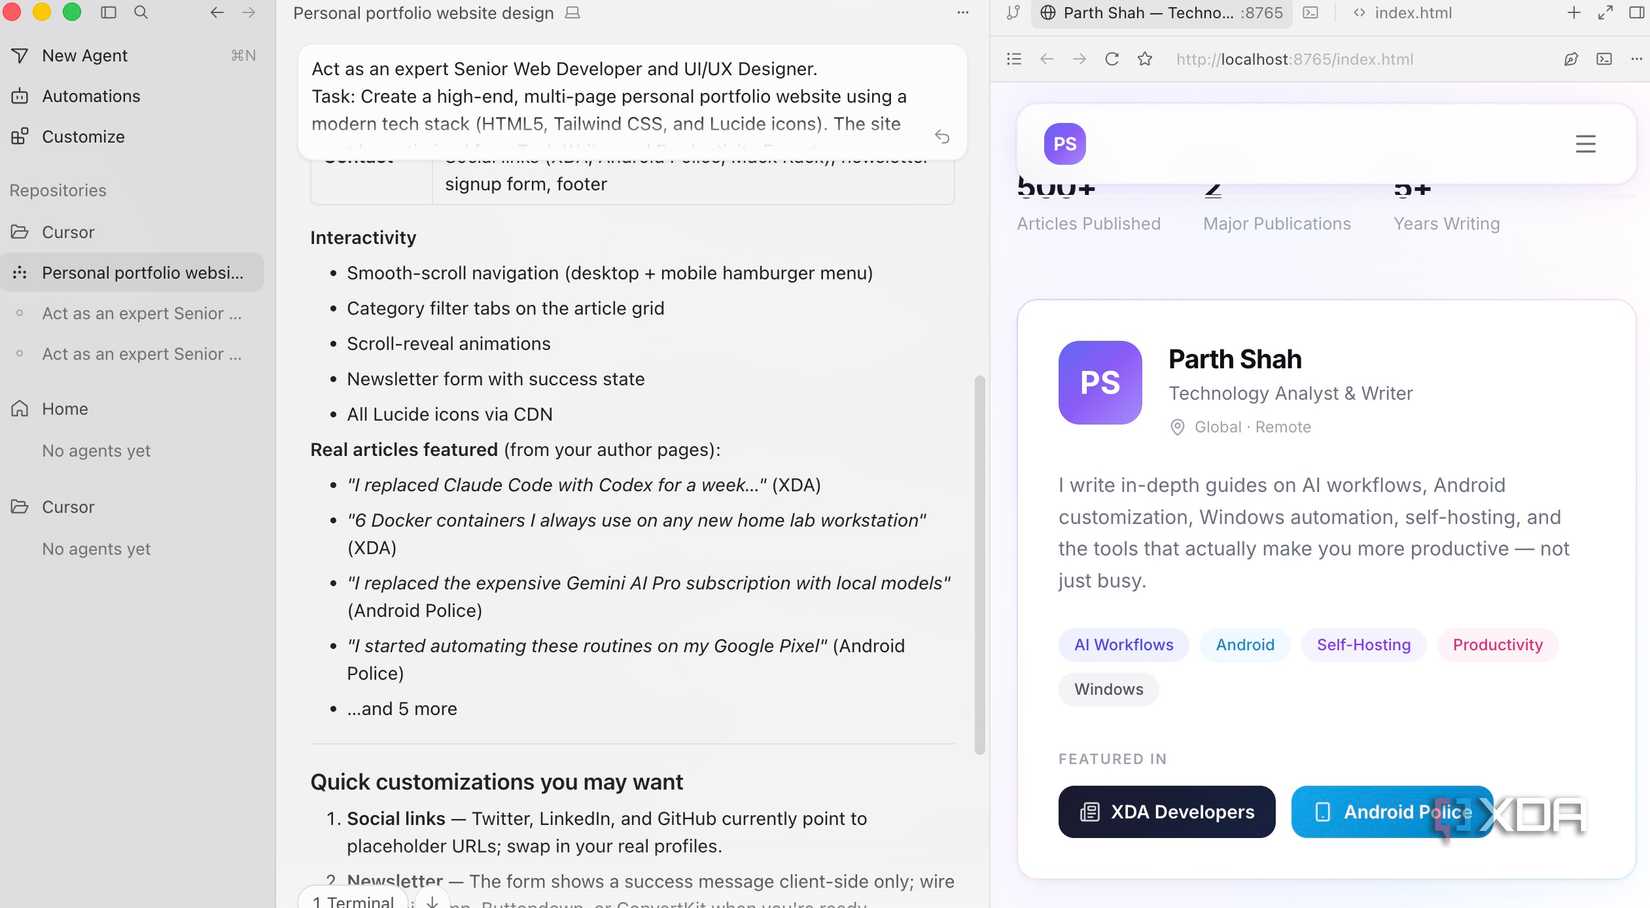Click the pinned prompt message box
This screenshot has width=1650, height=908.
[632, 101]
